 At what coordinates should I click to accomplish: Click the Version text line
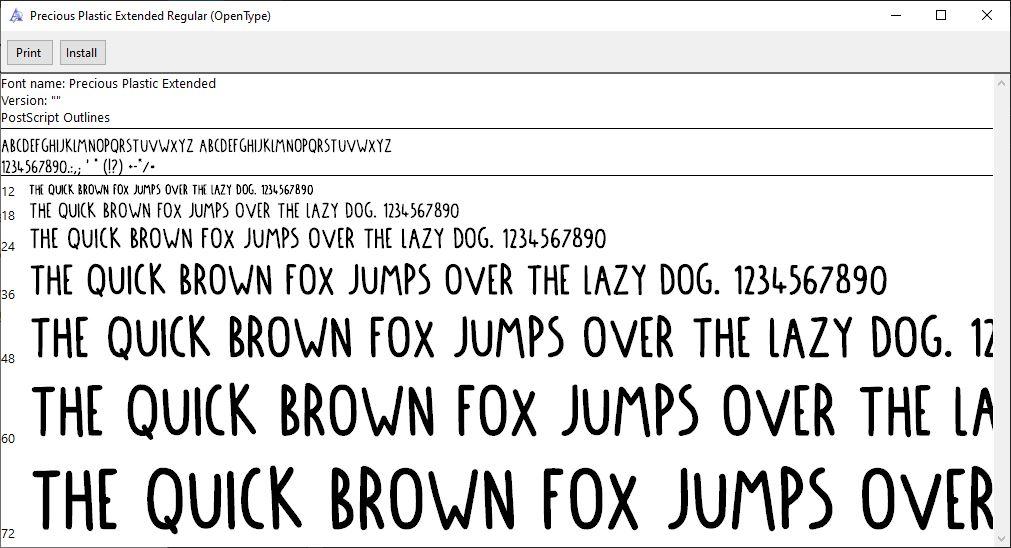[x=32, y=101]
